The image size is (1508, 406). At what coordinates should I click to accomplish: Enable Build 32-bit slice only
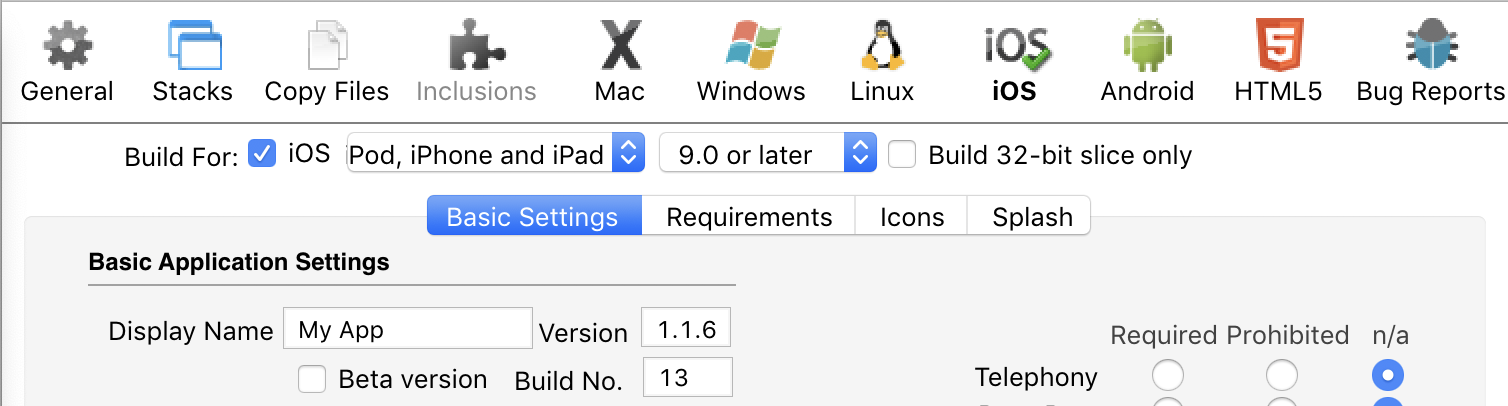point(903,155)
